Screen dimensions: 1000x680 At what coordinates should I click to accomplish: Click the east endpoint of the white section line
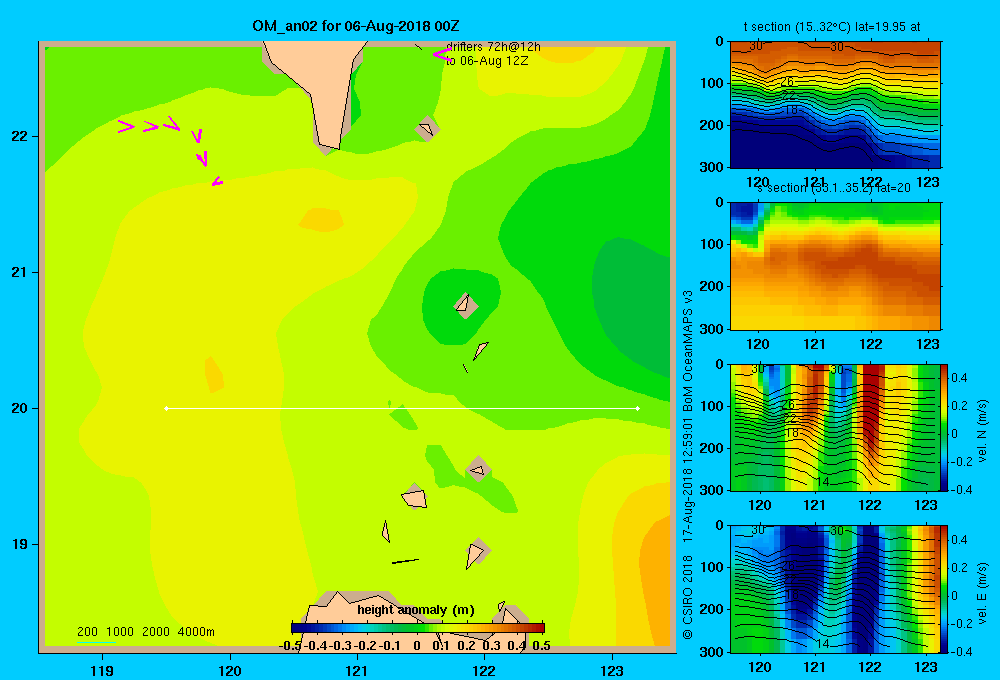tap(638, 408)
